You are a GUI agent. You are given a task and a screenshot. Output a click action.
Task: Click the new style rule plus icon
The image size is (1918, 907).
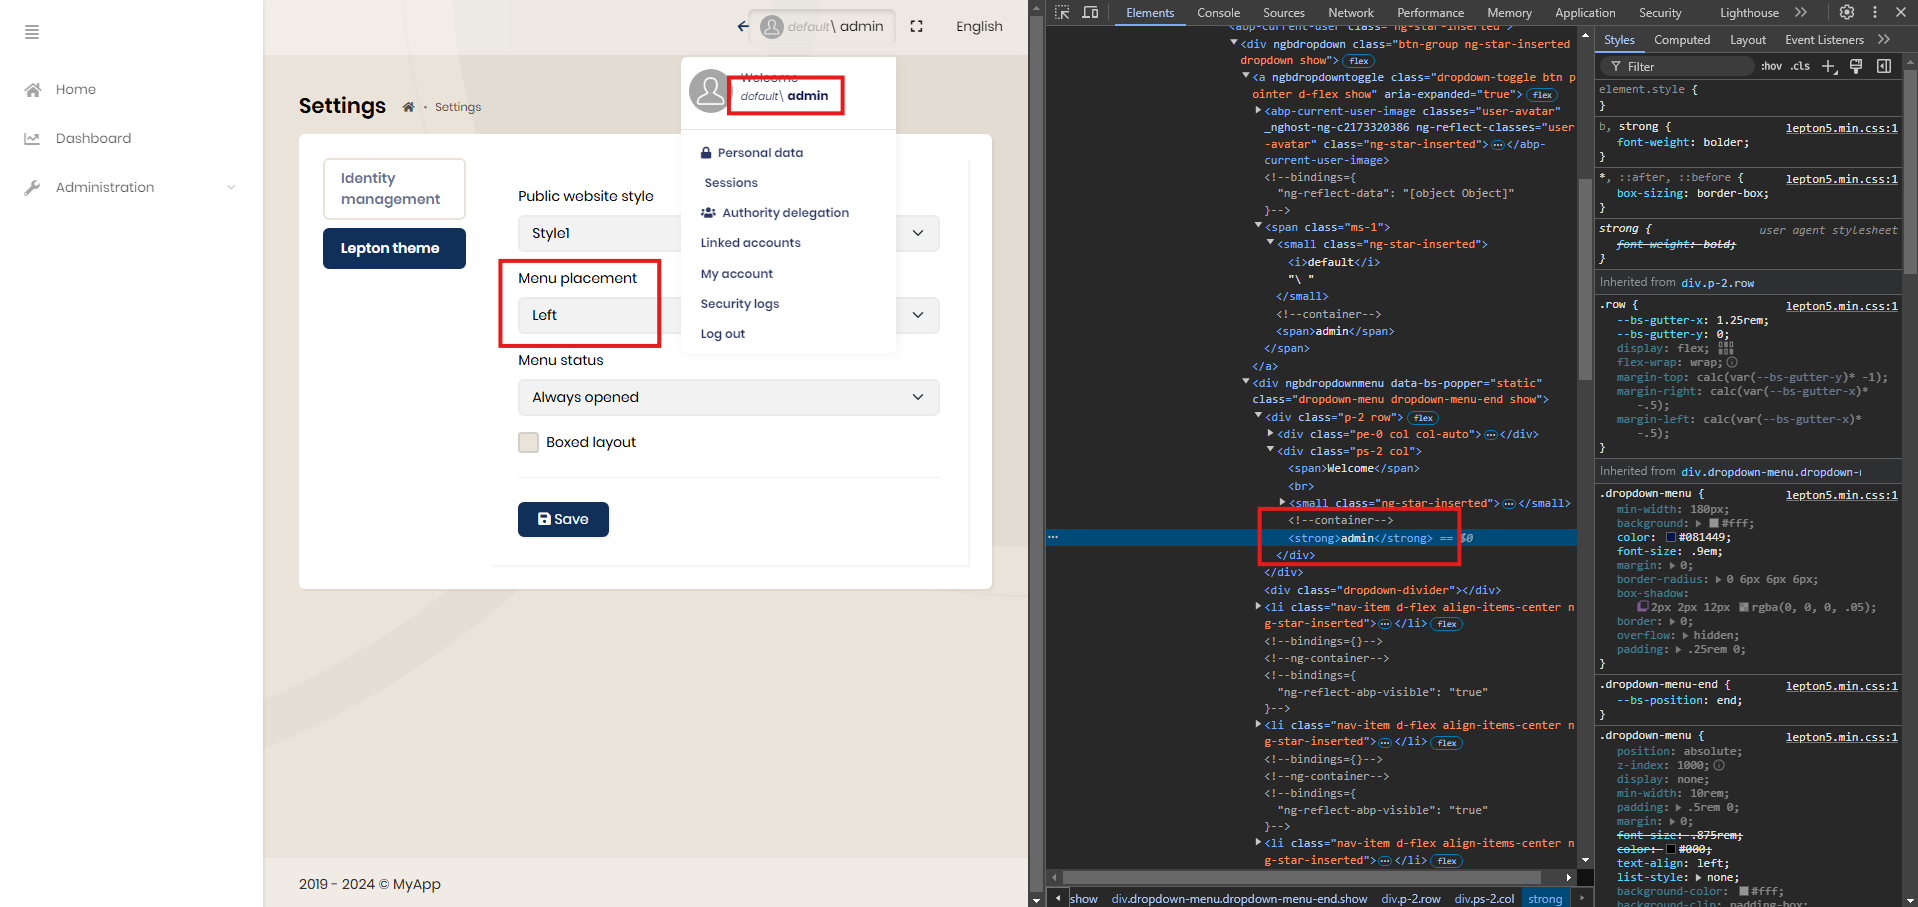pyautogui.click(x=1829, y=66)
